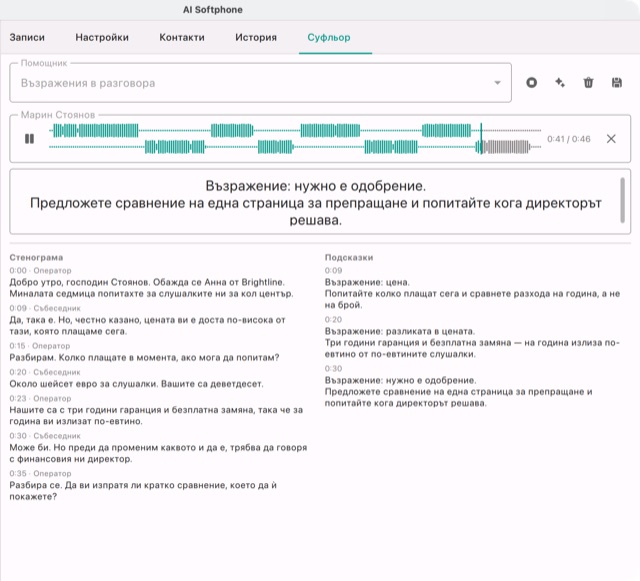Select the История tab
The height and width of the screenshot is (581, 640).
click(256, 38)
